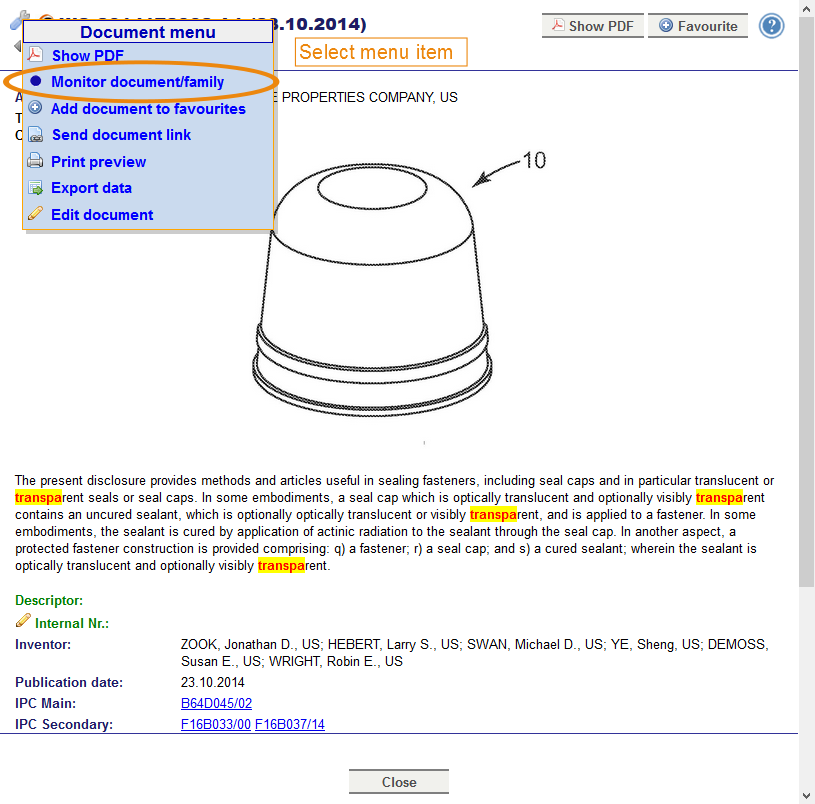Image resolution: width=815 pixels, height=804 pixels.
Task: Edit Internal Nr. with the pencil icon
Action: (23, 621)
